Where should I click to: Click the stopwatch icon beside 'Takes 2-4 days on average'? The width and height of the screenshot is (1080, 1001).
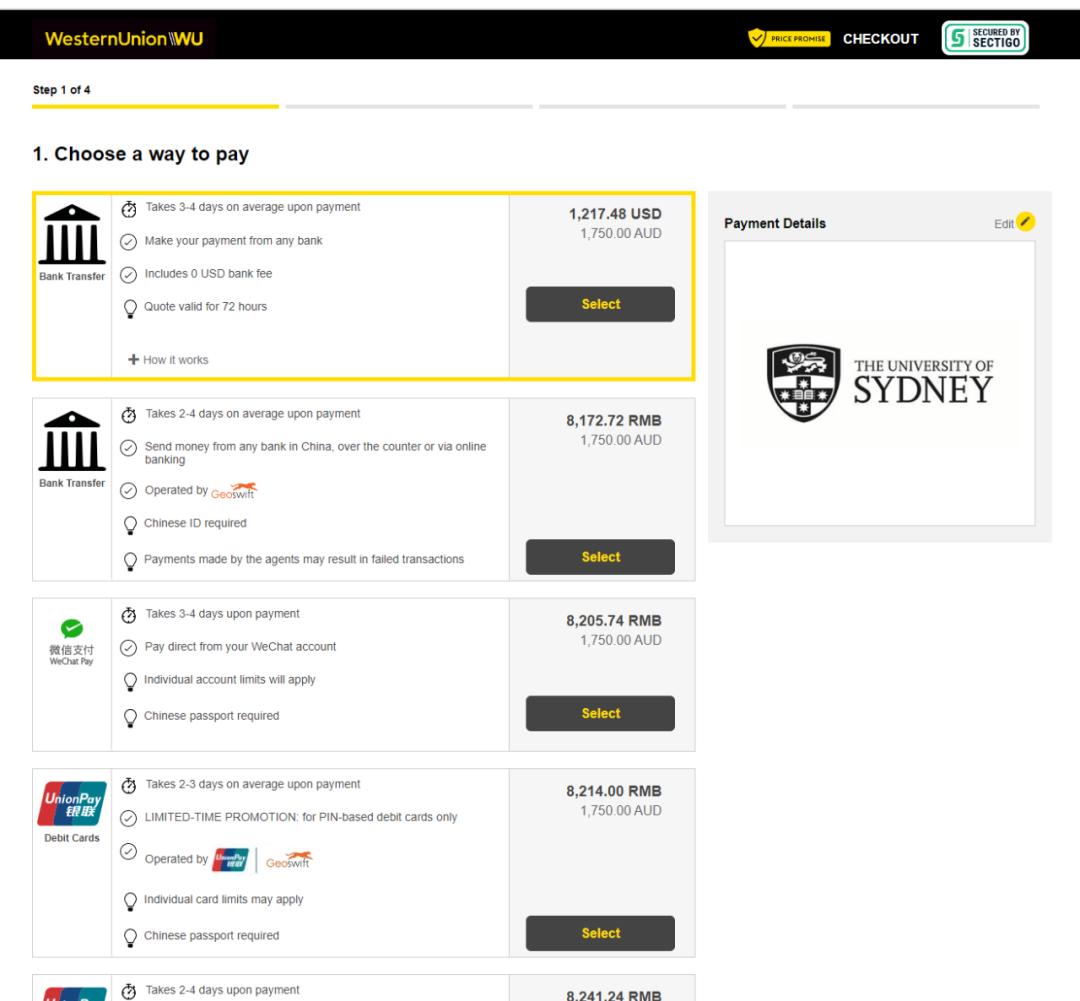(129, 415)
